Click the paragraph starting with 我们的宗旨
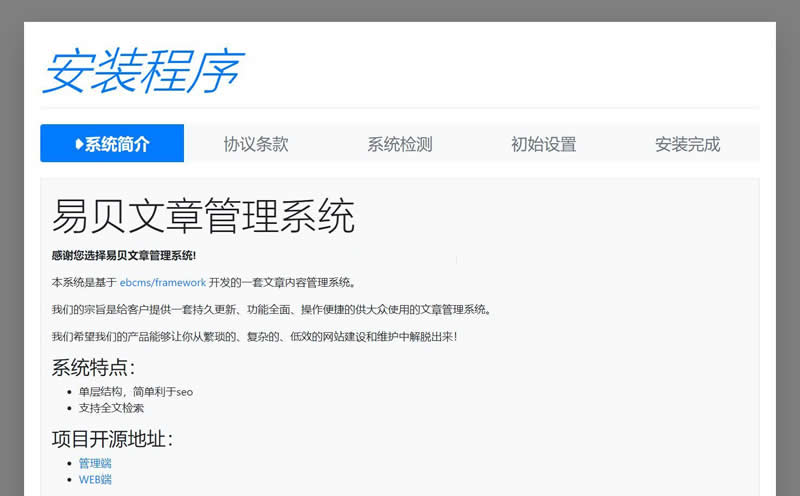 [270, 309]
